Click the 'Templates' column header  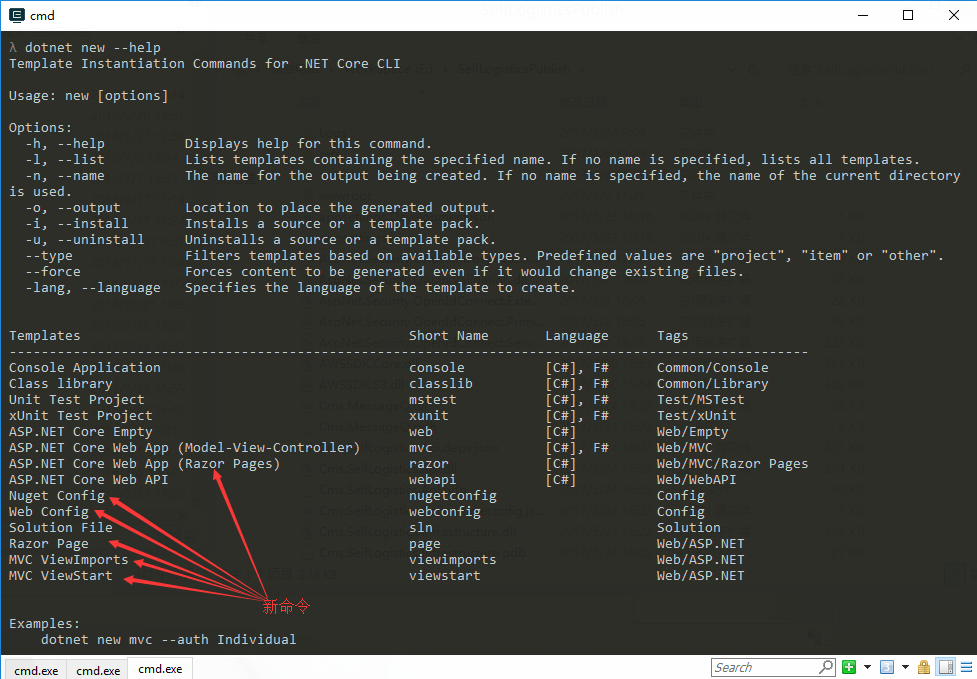point(45,336)
